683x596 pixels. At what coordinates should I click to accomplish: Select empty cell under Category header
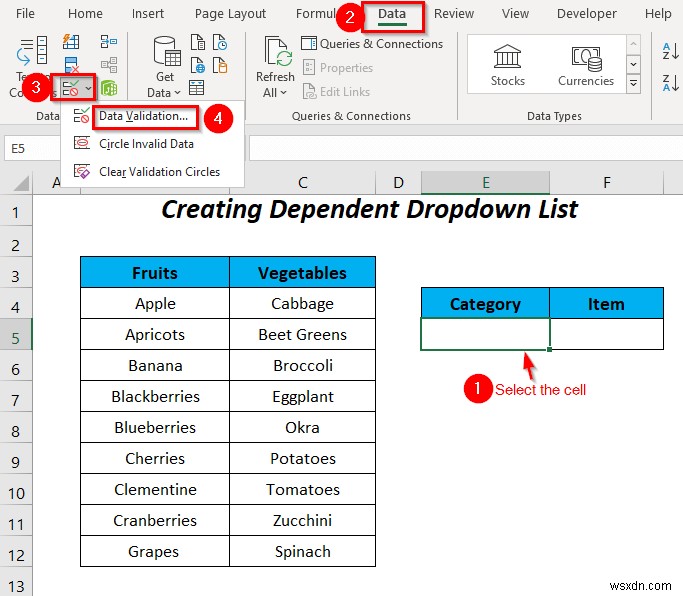485,334
